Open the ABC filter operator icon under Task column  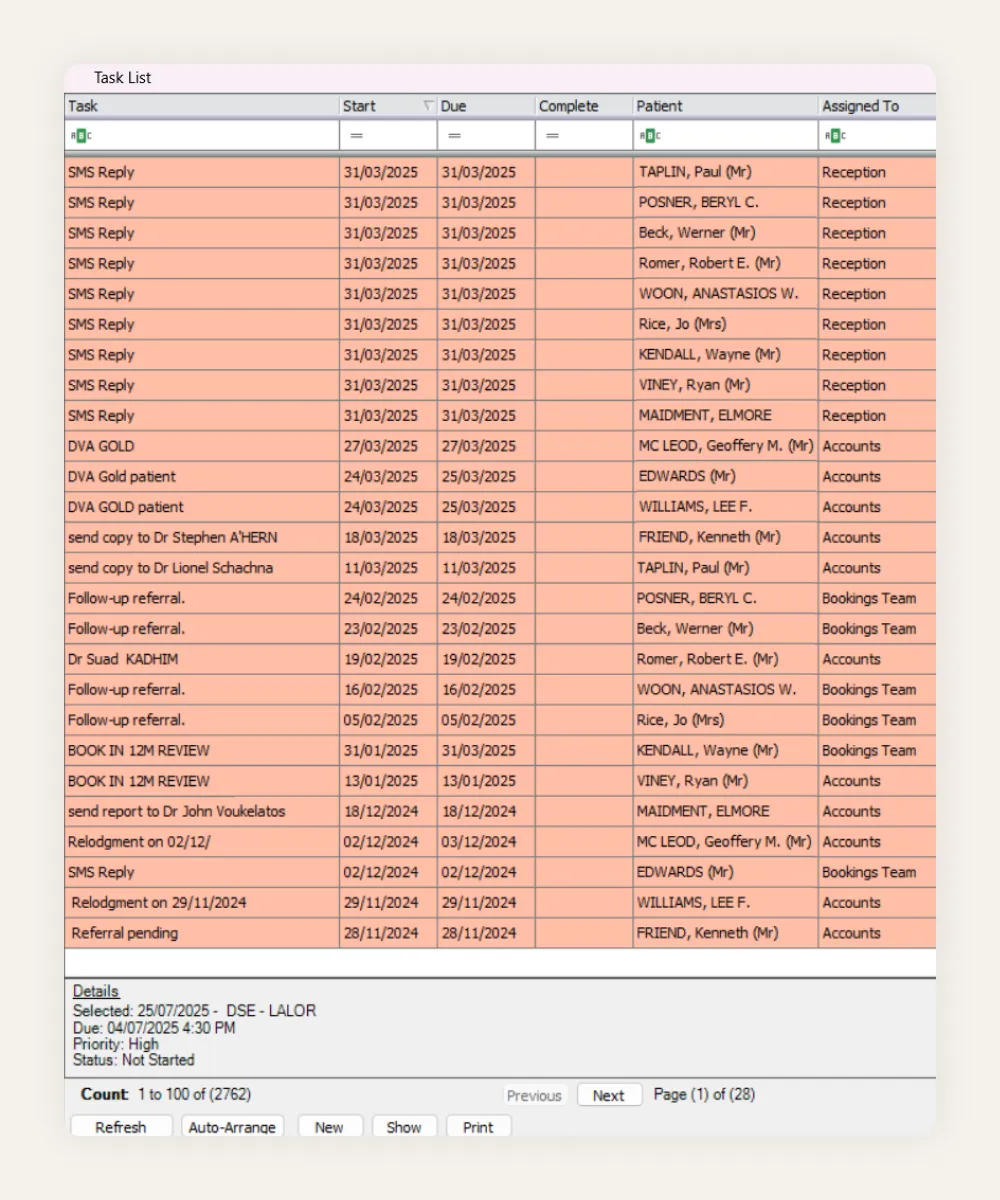tap(80, 135)
